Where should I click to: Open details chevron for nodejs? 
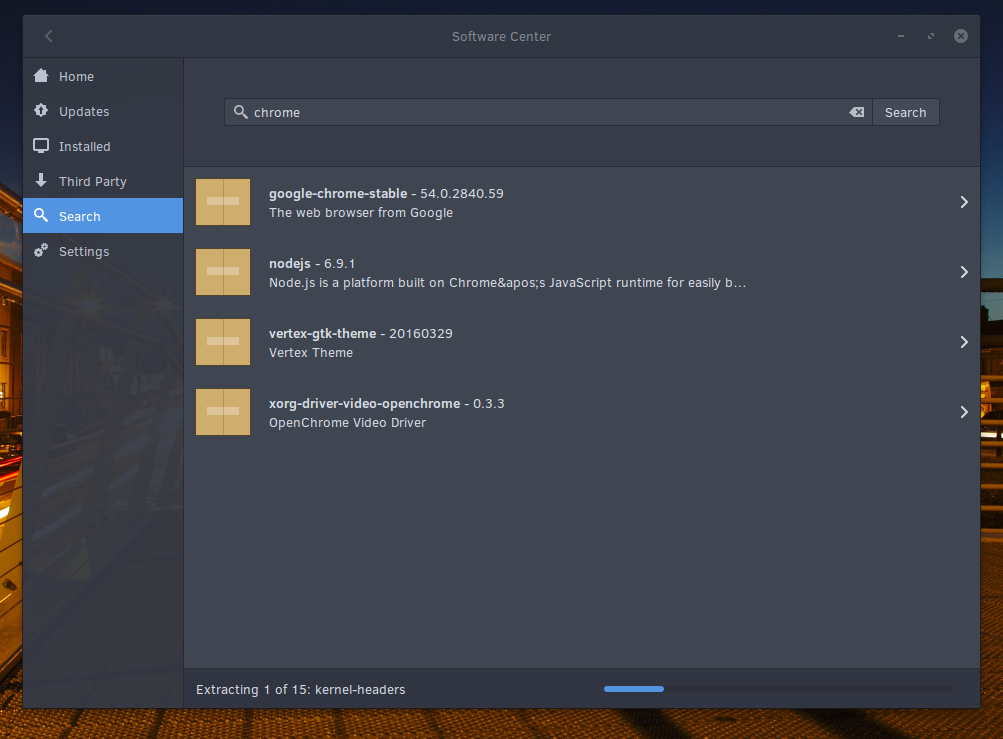pos(964,272)
